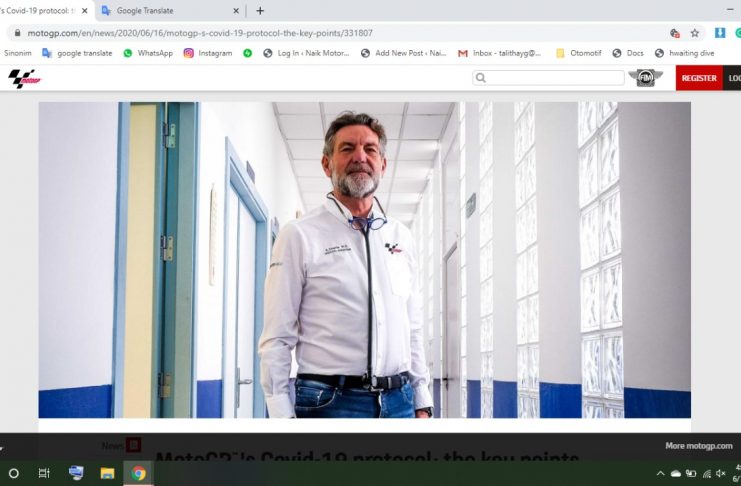Click the FIM logo beside the search box

coord(645,78)
